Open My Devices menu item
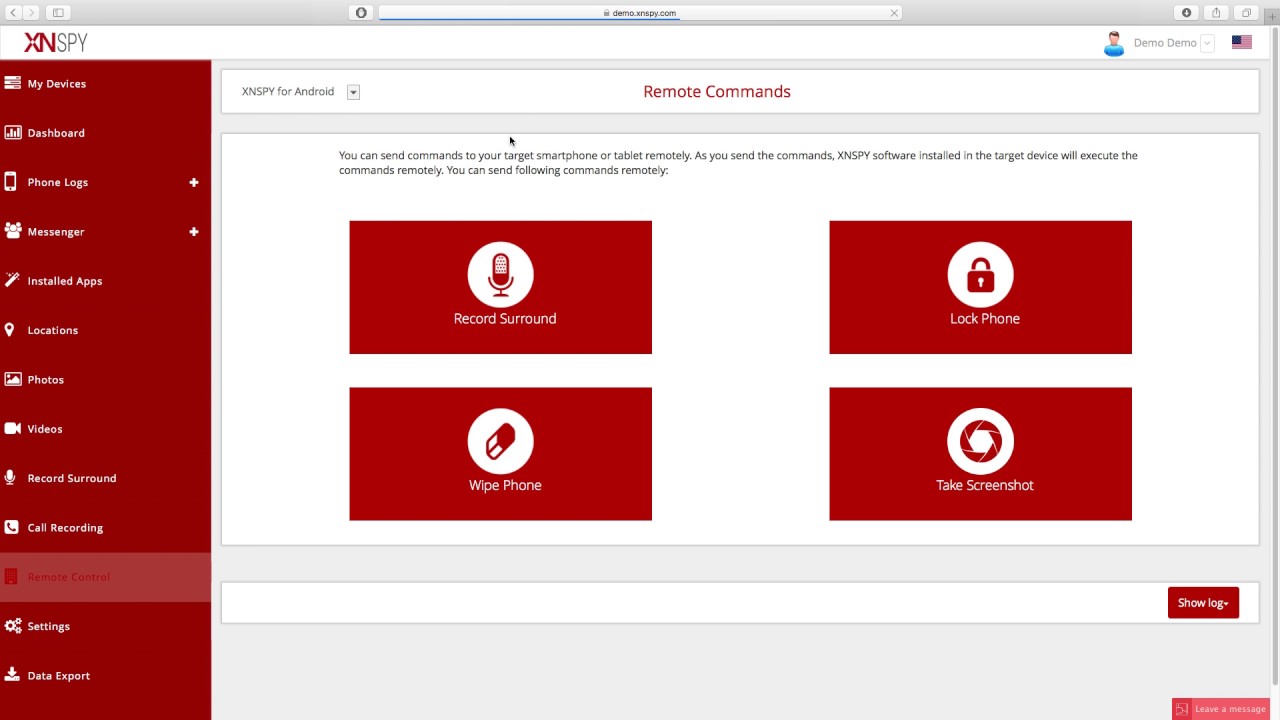Viewport: 1280px width, 720px height. (x=105, y=83)
